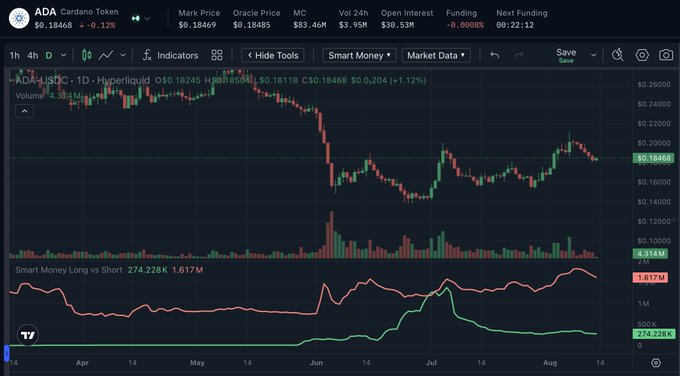Click the $0.14000 price axis tick
680x376 pixels.
click(654, 202)
